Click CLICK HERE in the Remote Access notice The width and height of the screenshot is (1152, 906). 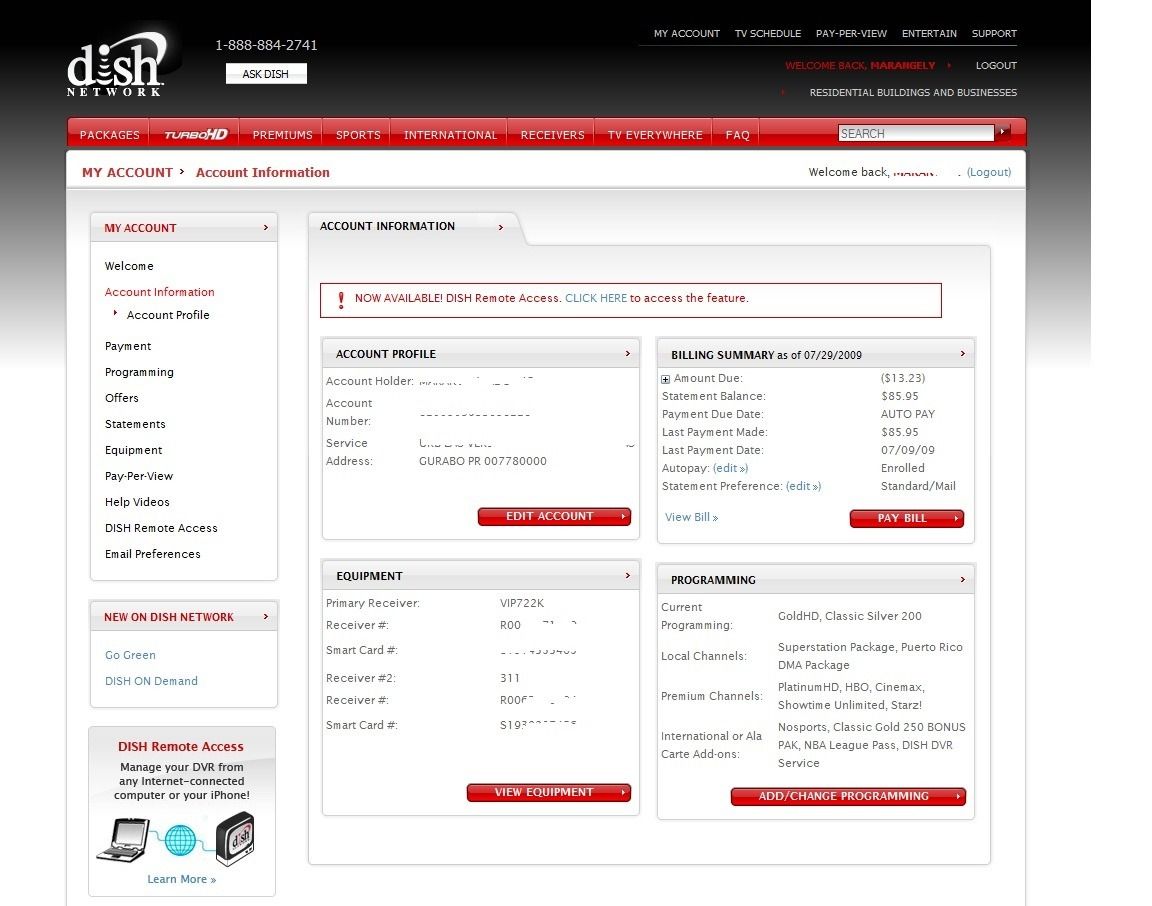point(596,298)
